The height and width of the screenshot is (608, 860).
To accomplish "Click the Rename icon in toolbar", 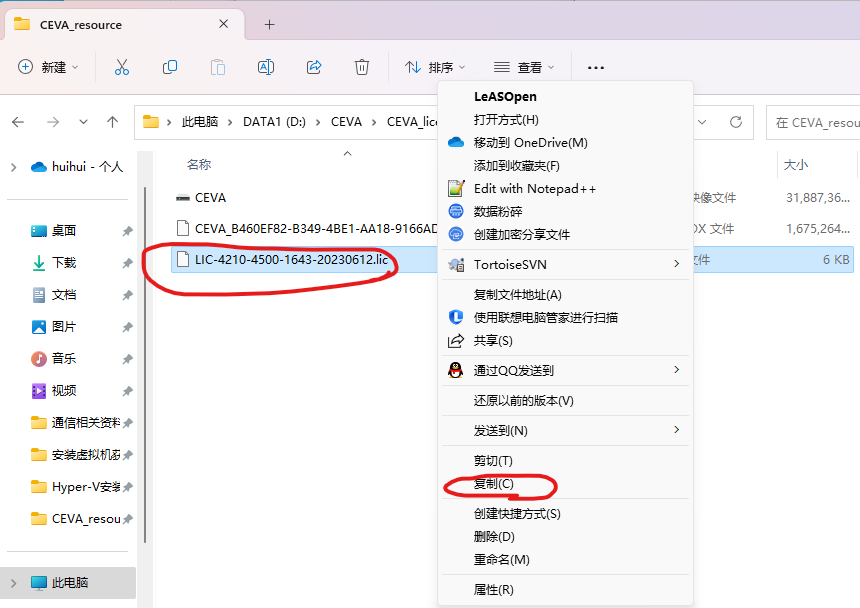I will (266, 67).
